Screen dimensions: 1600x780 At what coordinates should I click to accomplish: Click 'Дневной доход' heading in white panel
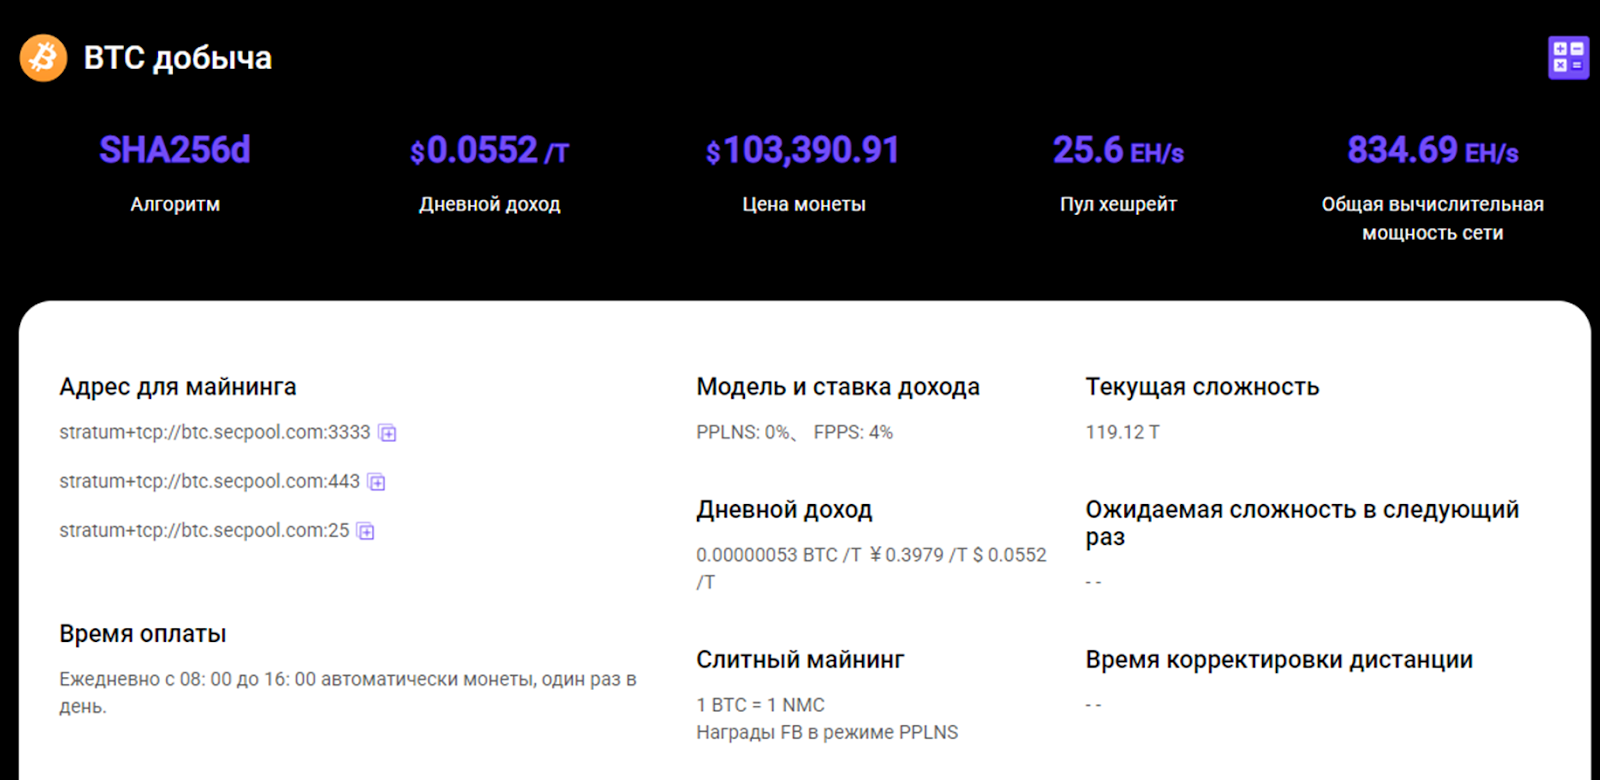click(x=784, y=510)
